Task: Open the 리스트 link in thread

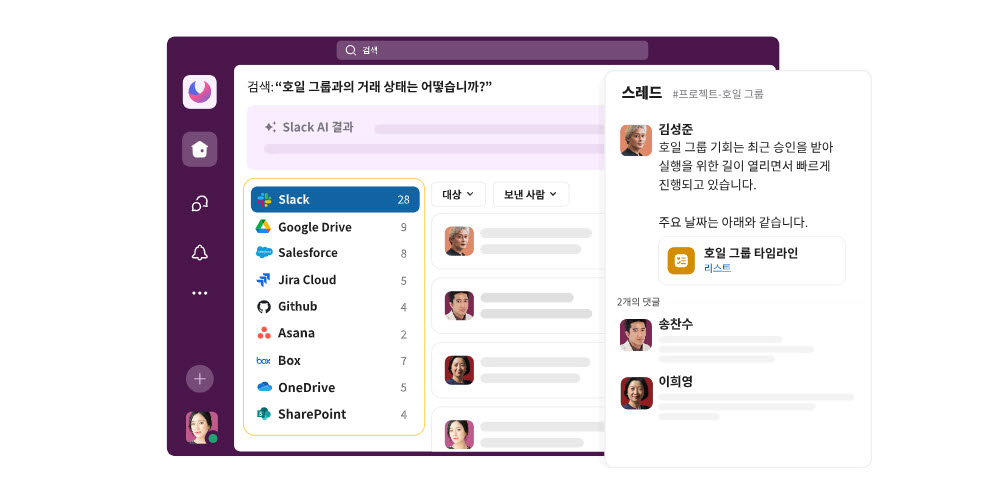Action: (717, 268)
